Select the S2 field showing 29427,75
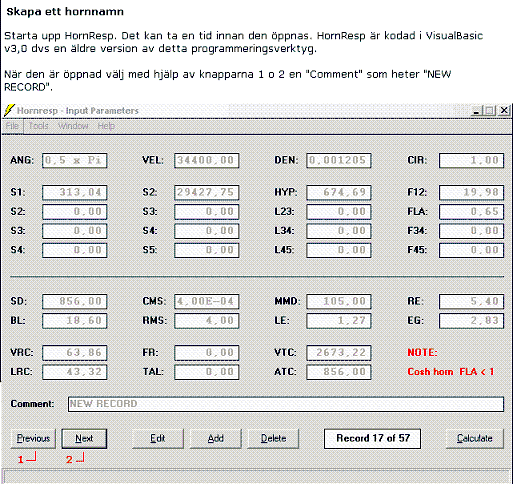This screenshot has height=484, width=513. point(207,192)
